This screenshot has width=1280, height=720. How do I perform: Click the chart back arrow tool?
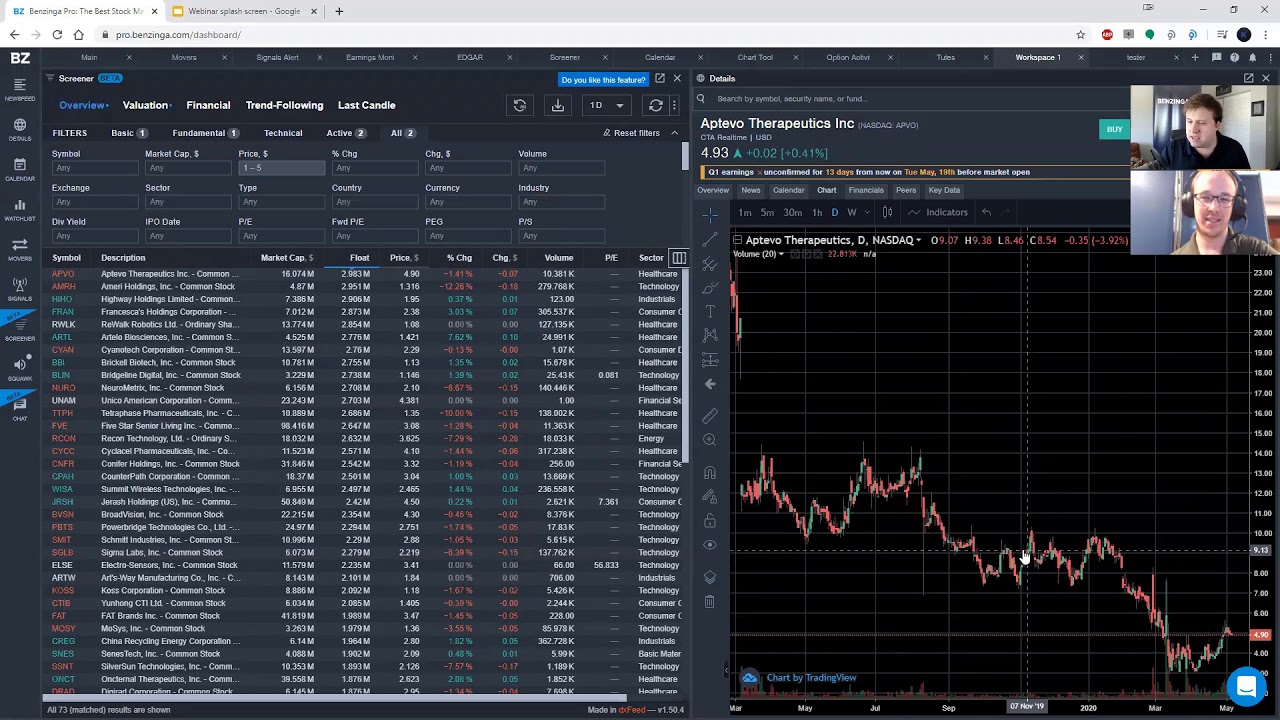tap(710, 384)
